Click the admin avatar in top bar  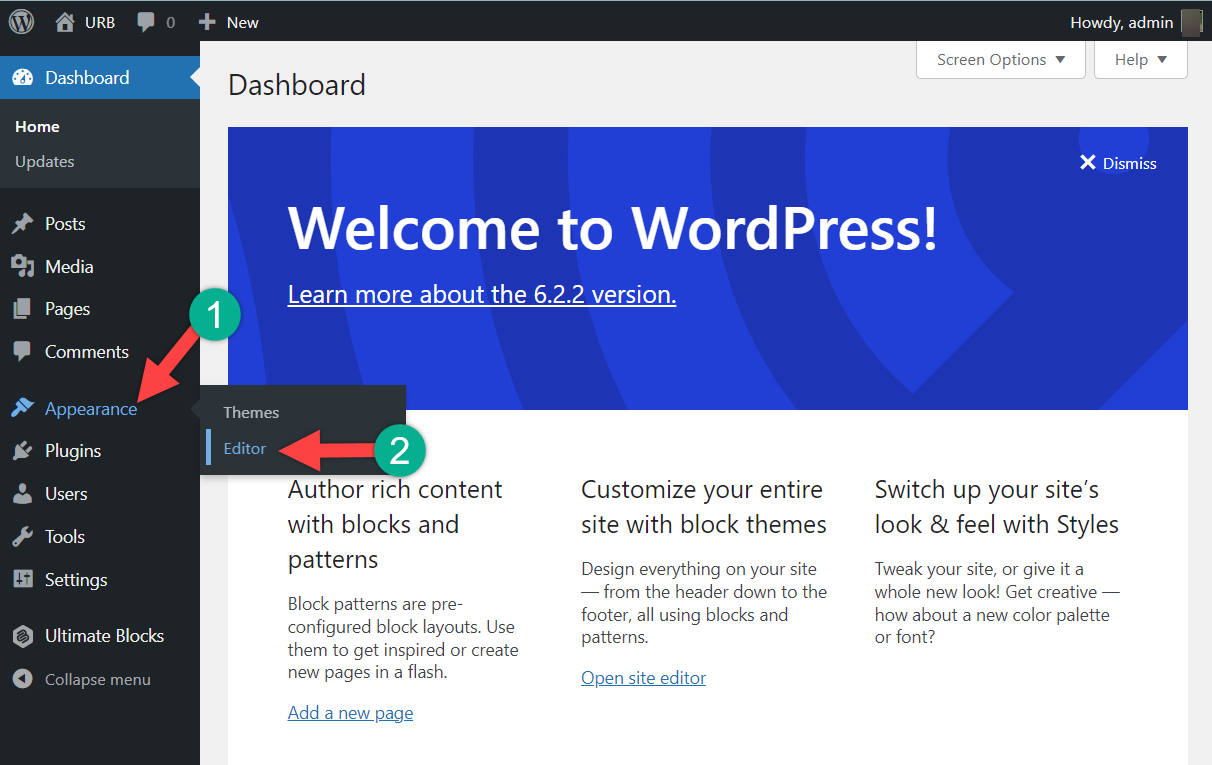pos(1191,22)
